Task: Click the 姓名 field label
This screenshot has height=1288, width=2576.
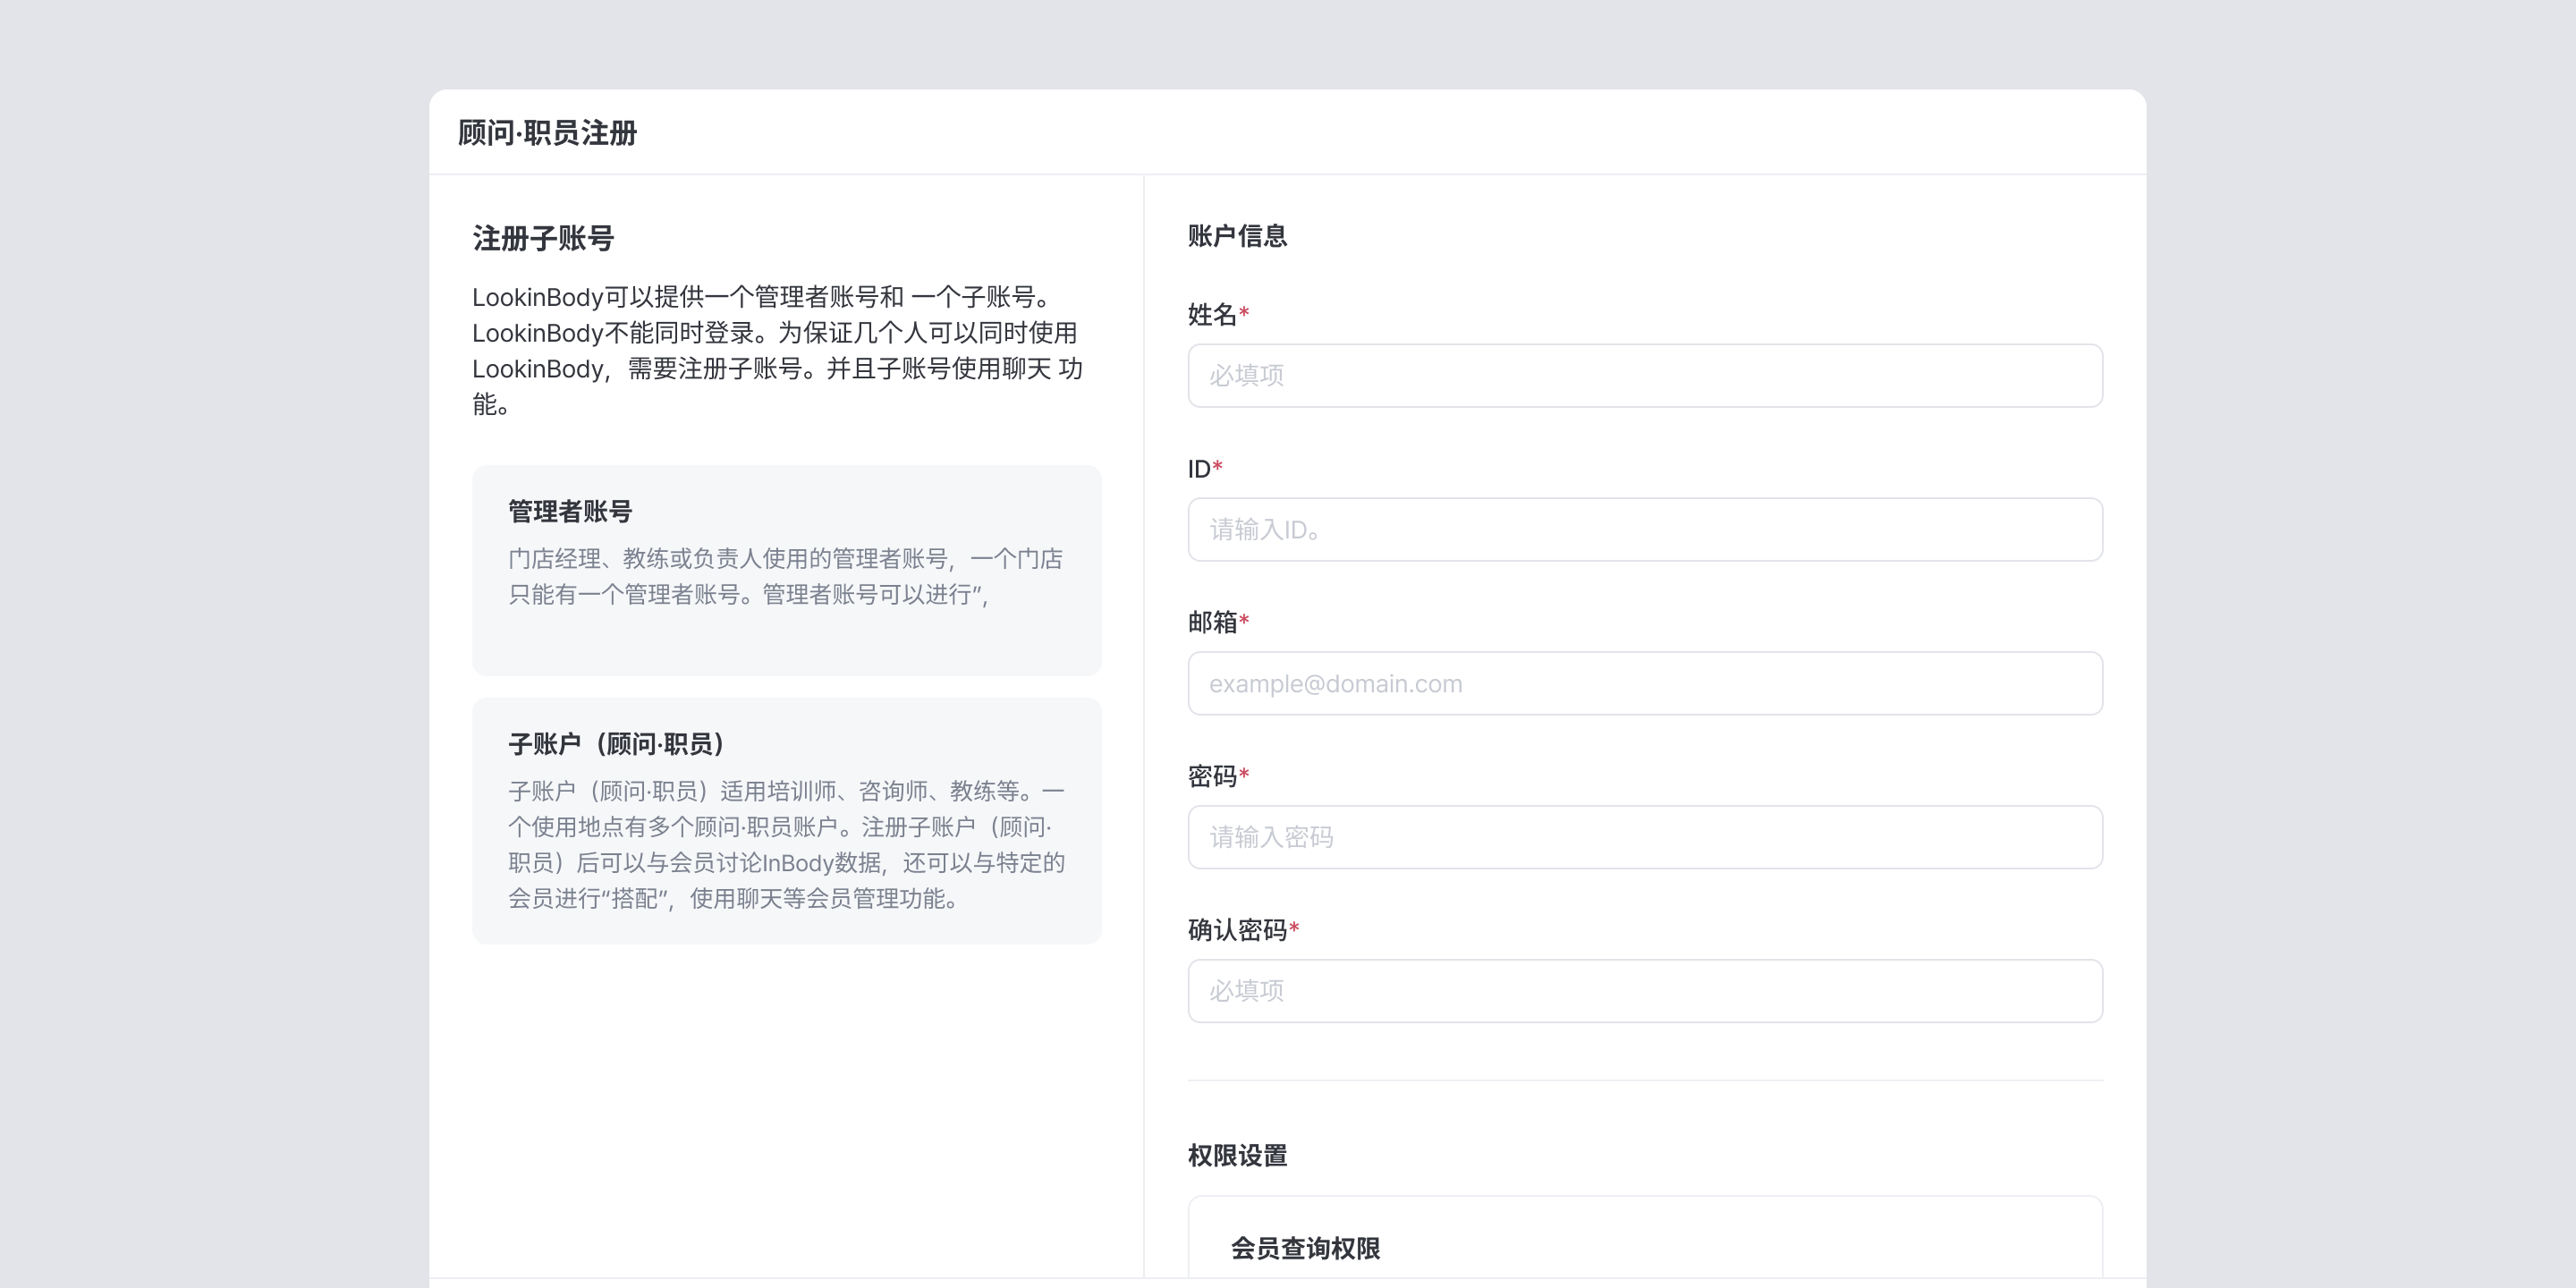Action: tap(1212, 315)
